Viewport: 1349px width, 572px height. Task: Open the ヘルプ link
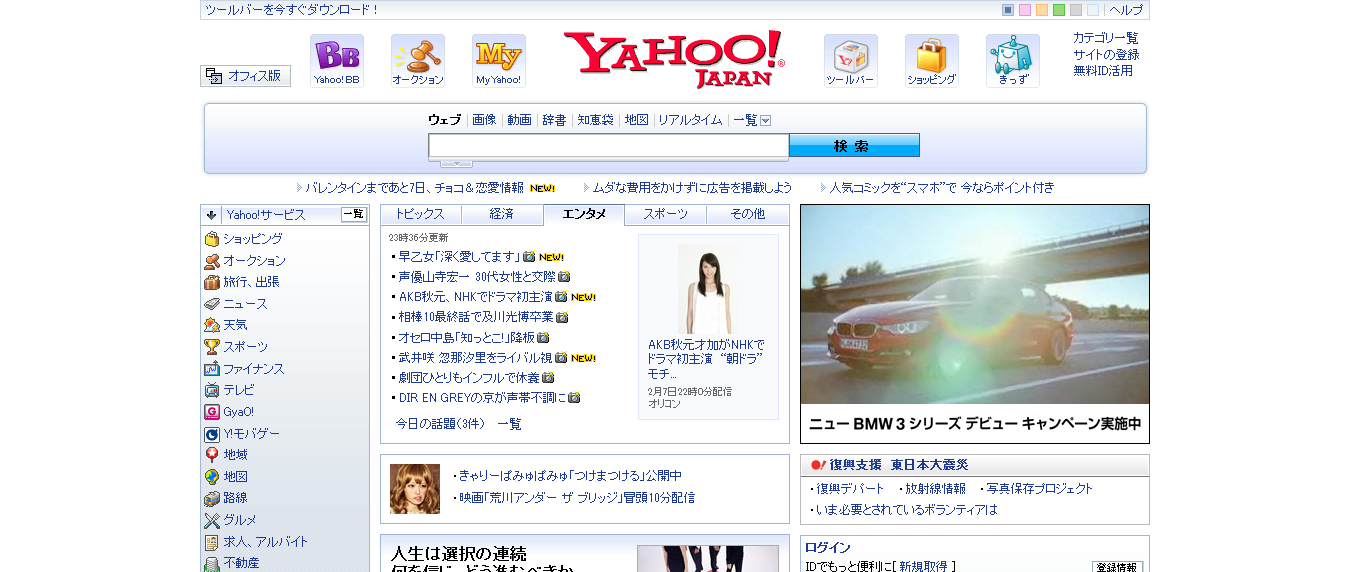[x=1126, y=10]
